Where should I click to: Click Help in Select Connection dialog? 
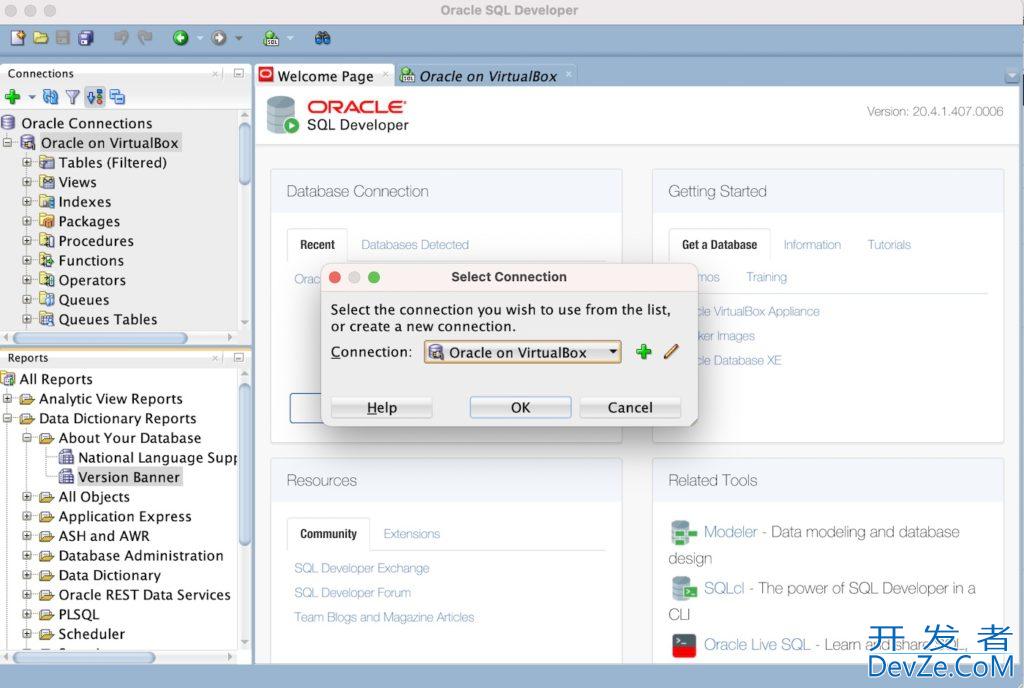(x=381, y=407)
